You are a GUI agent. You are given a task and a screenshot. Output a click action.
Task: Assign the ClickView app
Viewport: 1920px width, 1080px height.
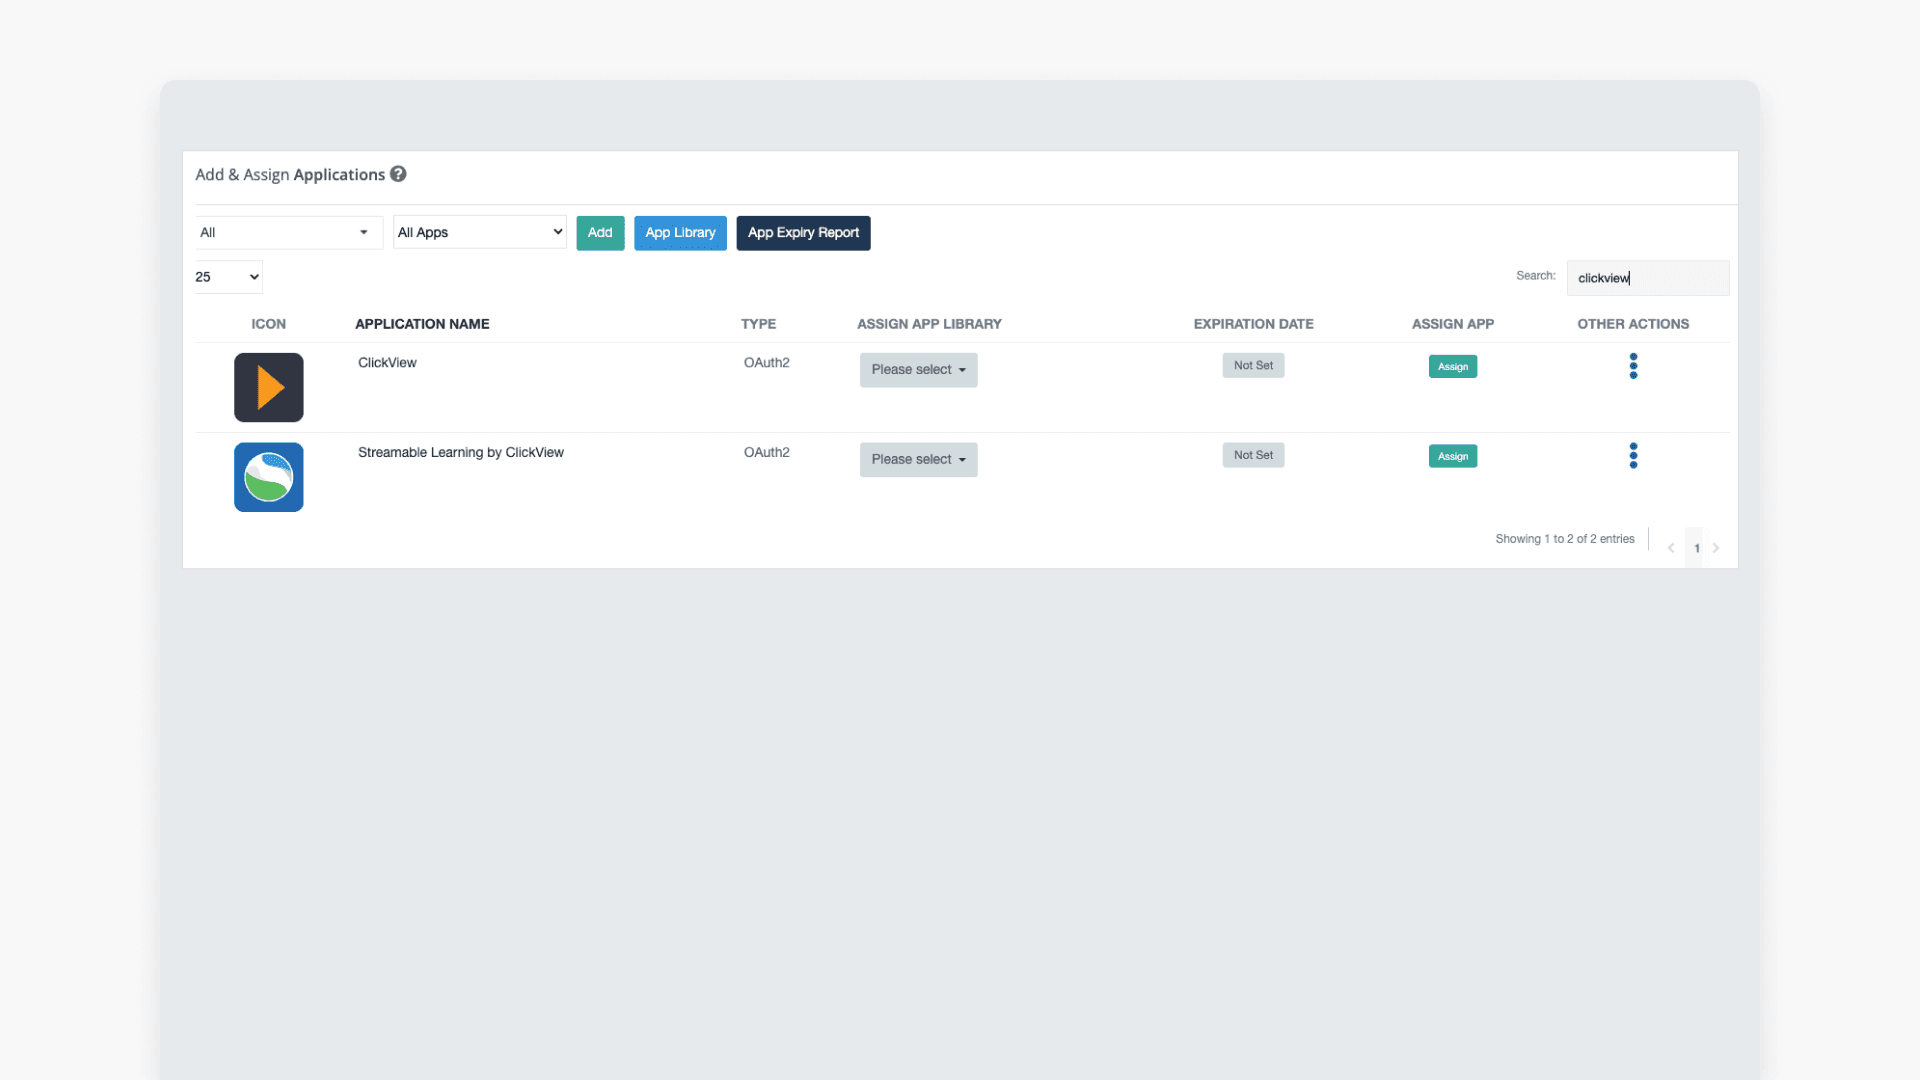1452,367
